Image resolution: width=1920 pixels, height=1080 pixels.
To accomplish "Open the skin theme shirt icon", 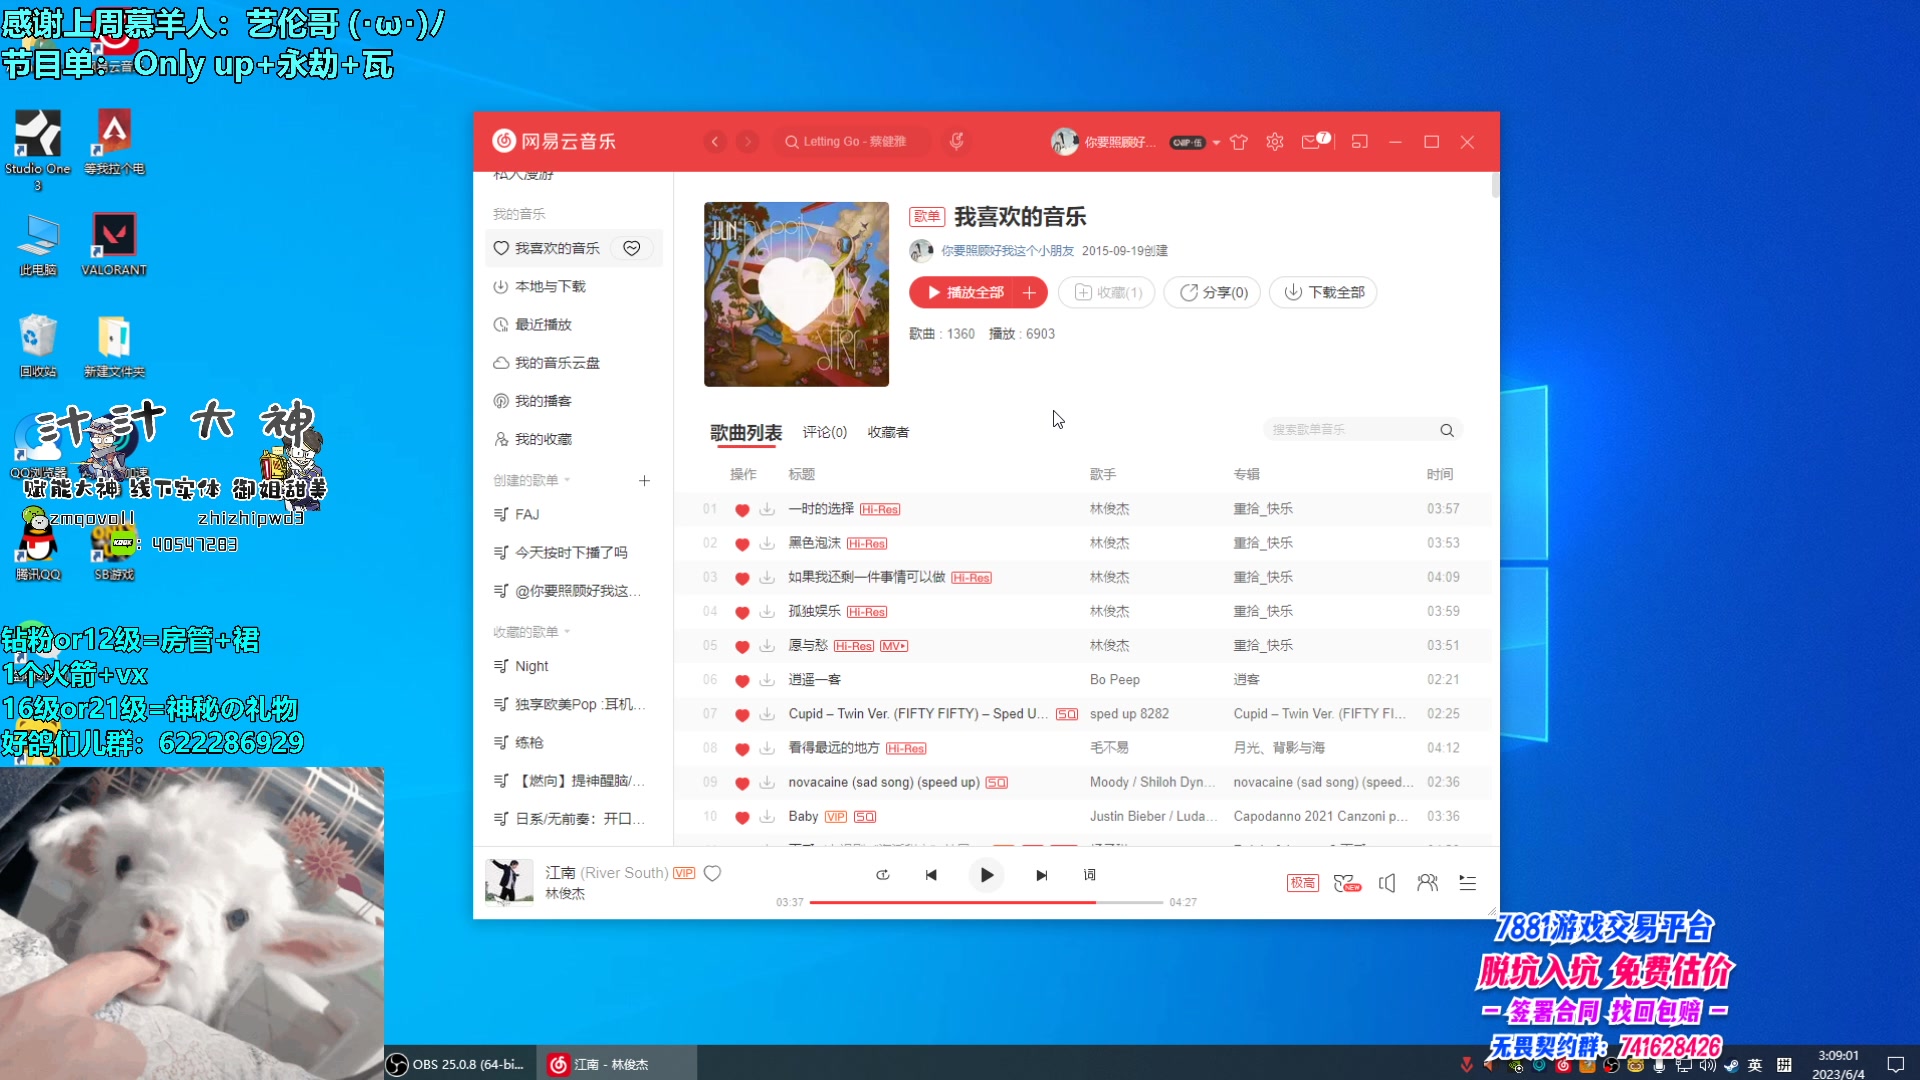I will click(x=1239, y=142).
